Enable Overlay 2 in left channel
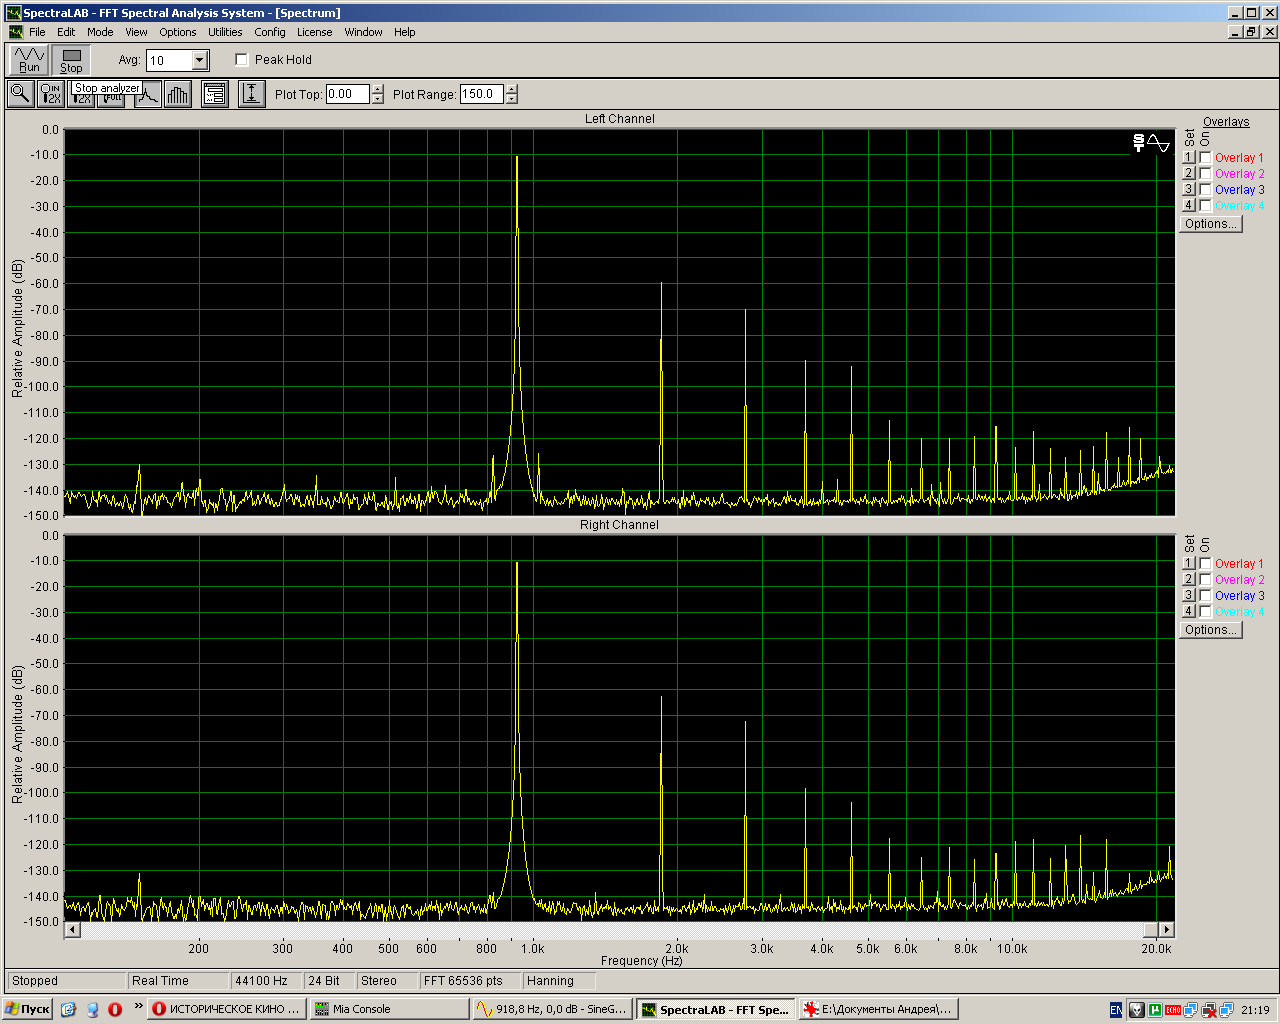Screen dimensions: 1280x1024 [x=1206, y=174]
